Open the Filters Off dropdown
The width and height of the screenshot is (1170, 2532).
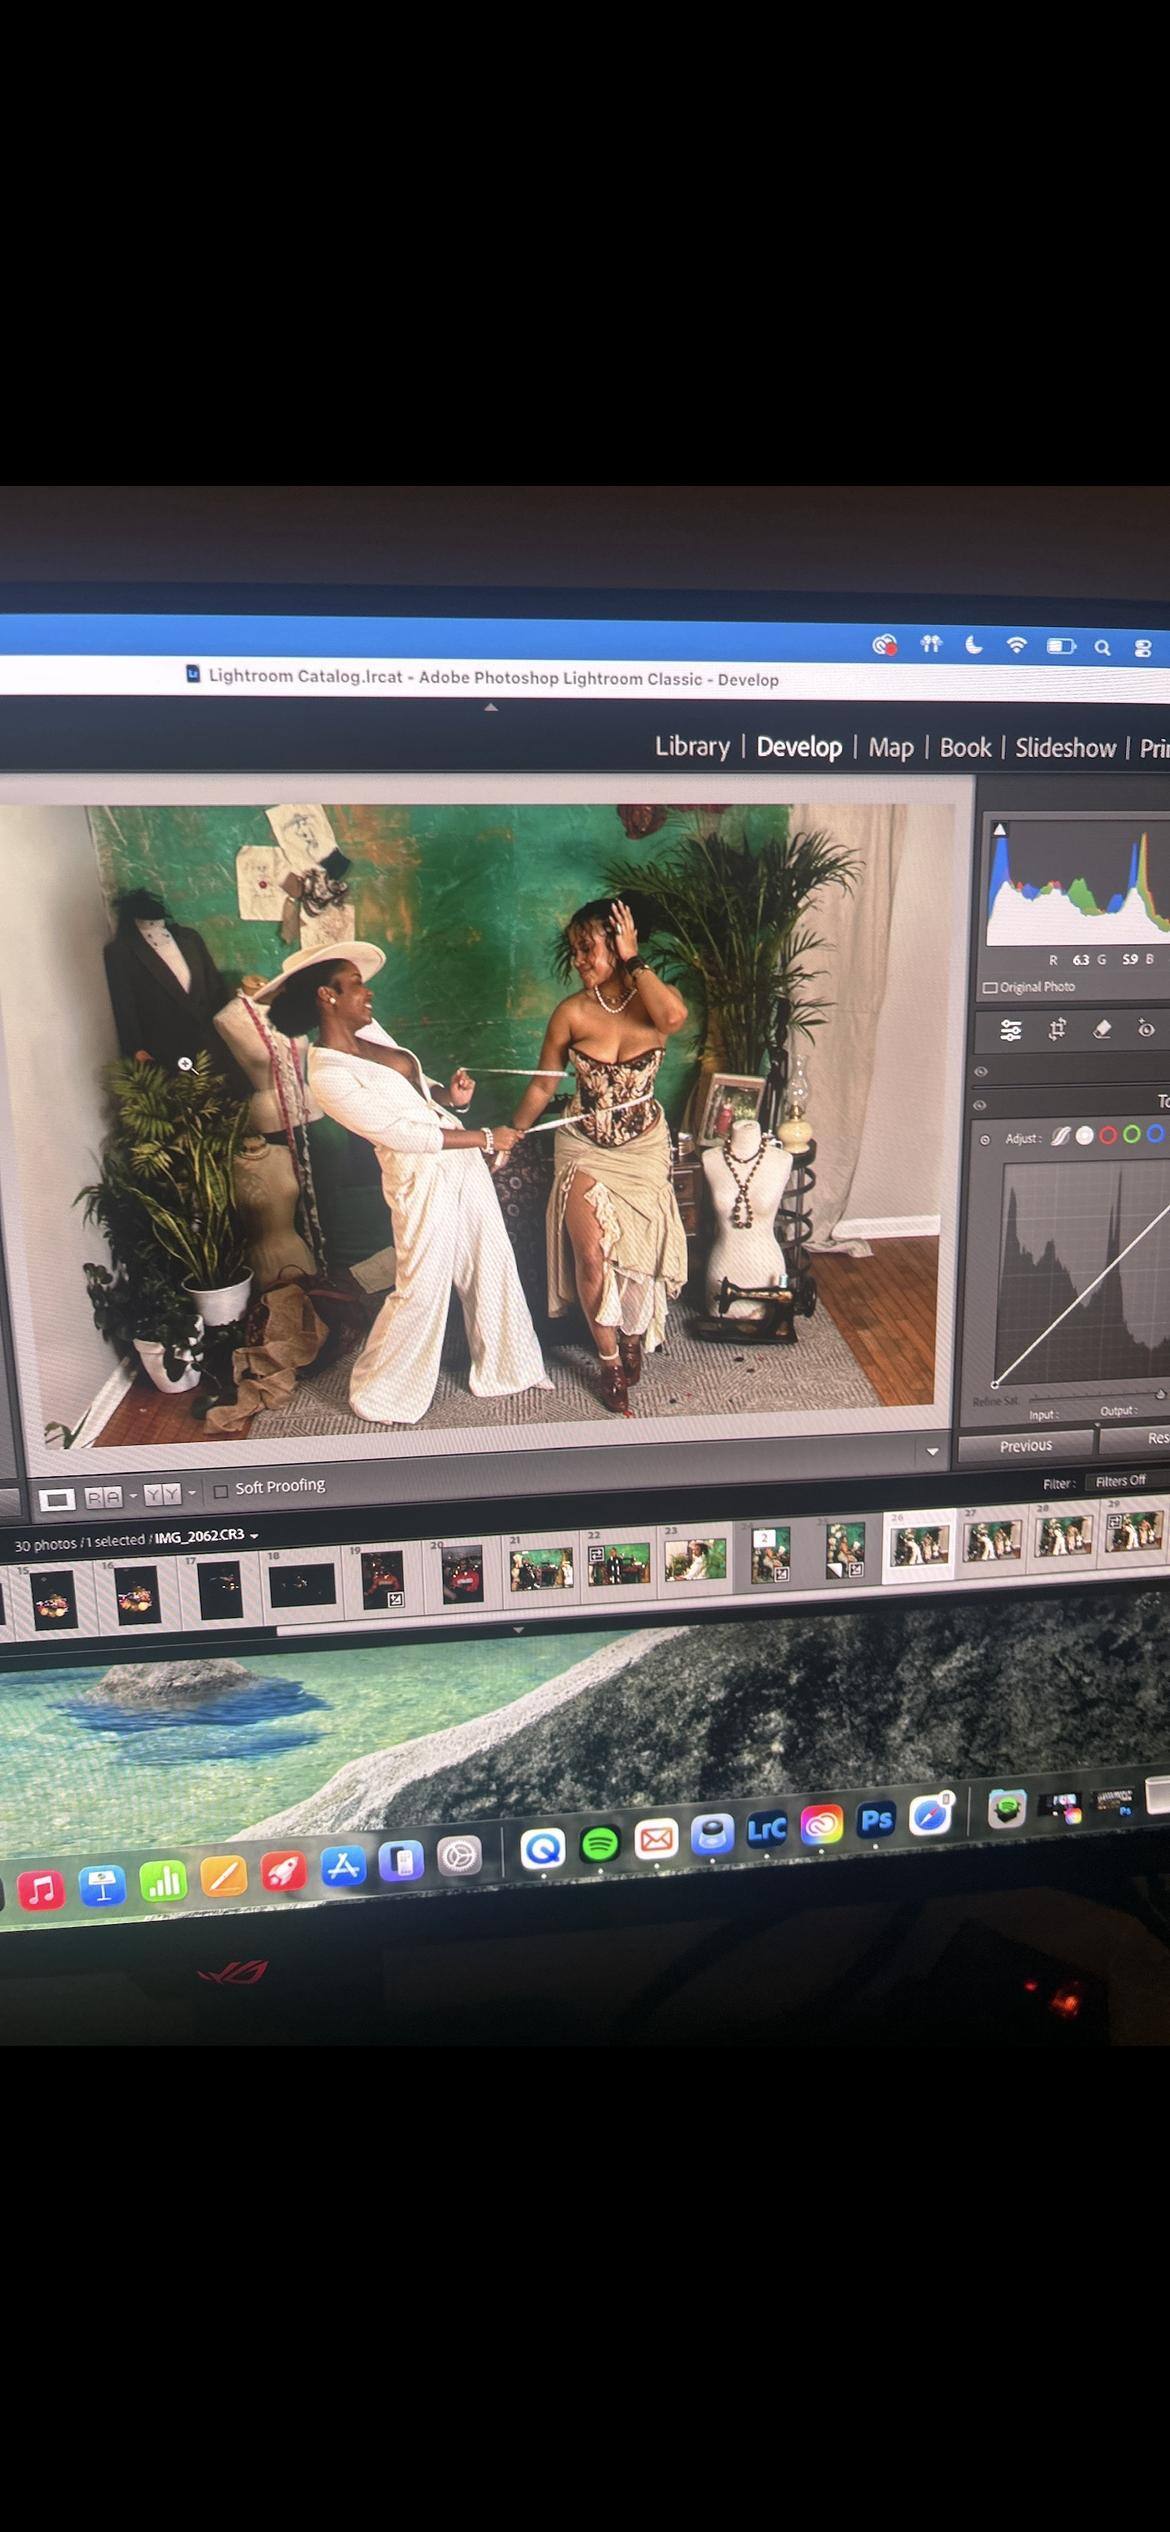click(x=1120, y=1481)
